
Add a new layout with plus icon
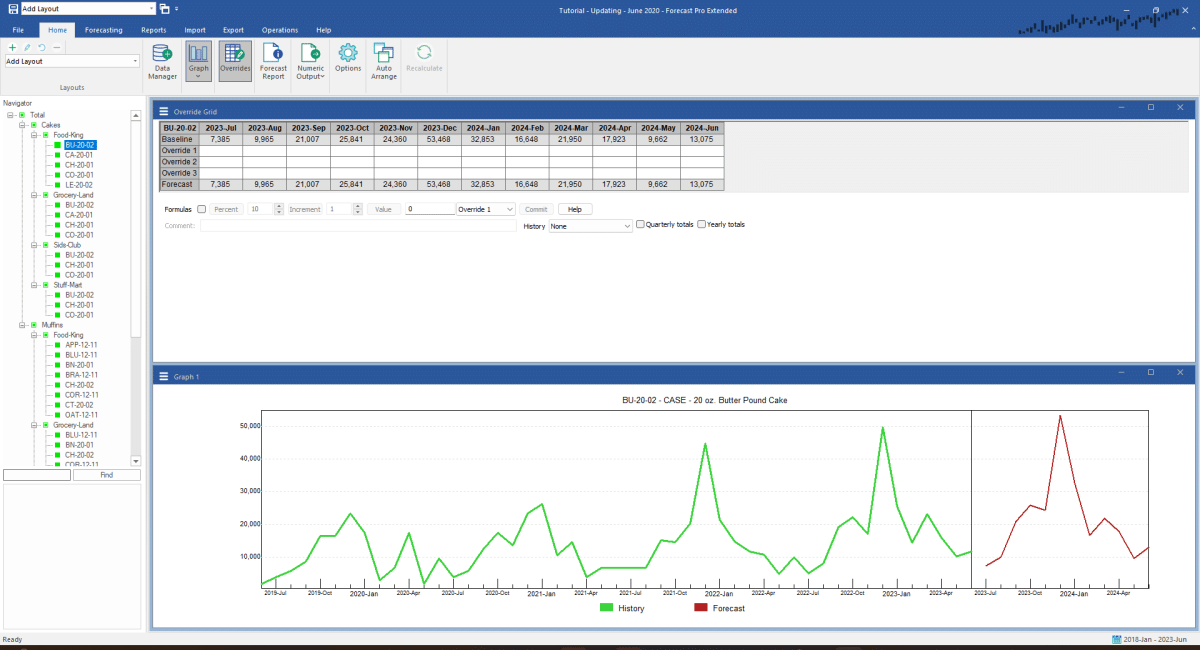[12, 47]
